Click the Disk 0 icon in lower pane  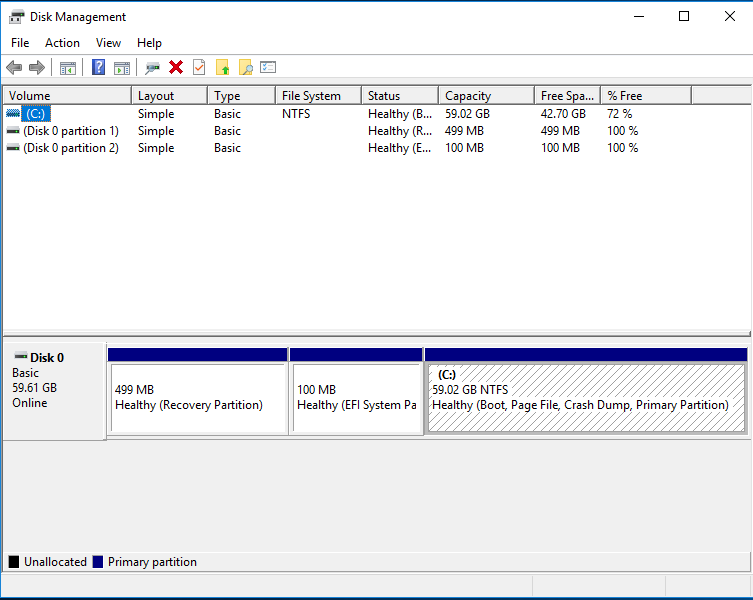coord(21,356)
